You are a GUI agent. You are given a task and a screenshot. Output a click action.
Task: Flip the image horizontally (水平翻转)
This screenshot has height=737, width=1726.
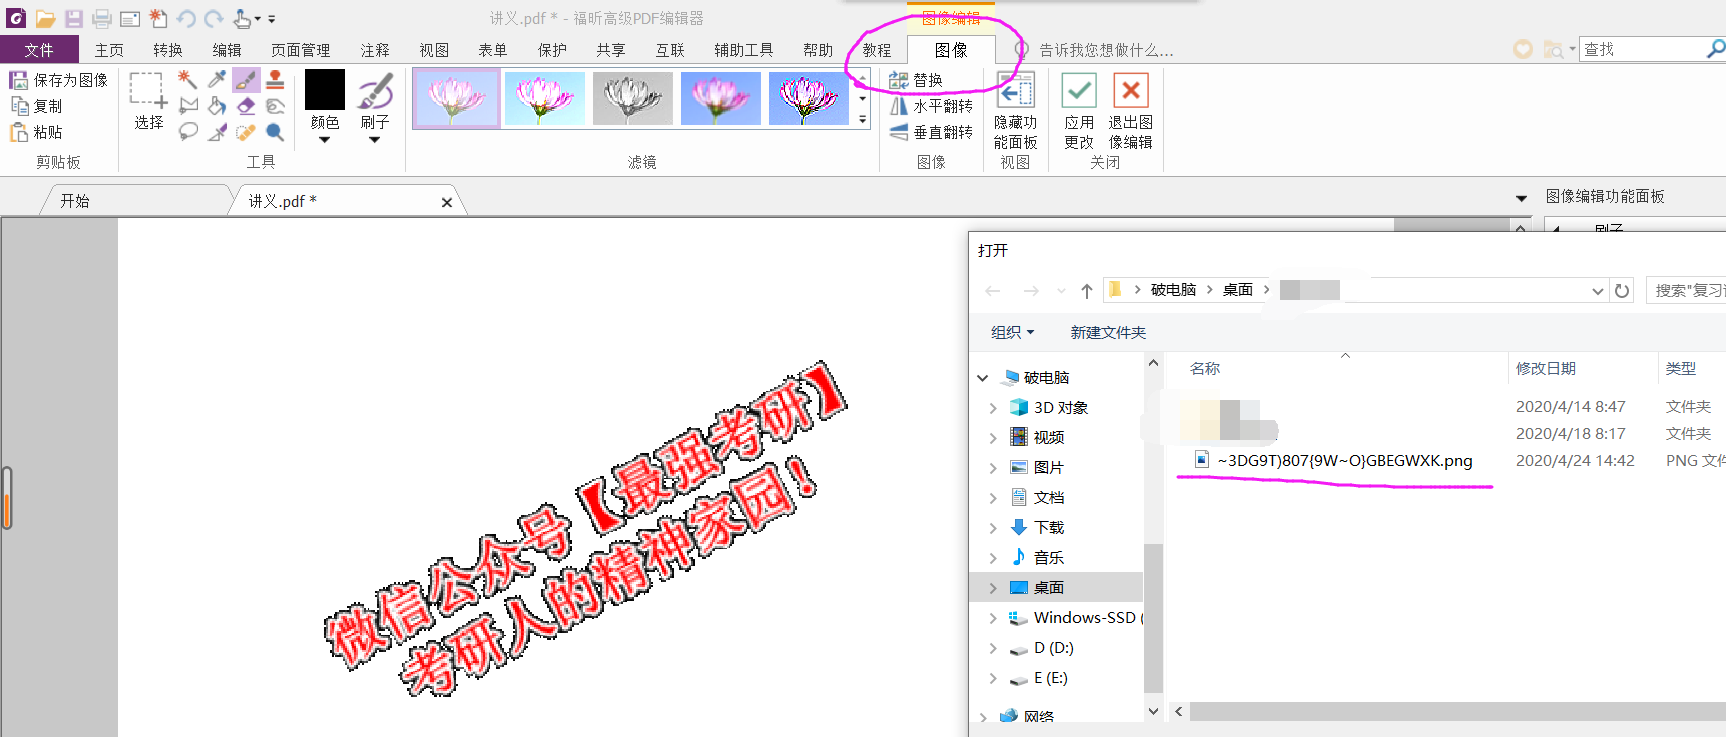(931, 106)
